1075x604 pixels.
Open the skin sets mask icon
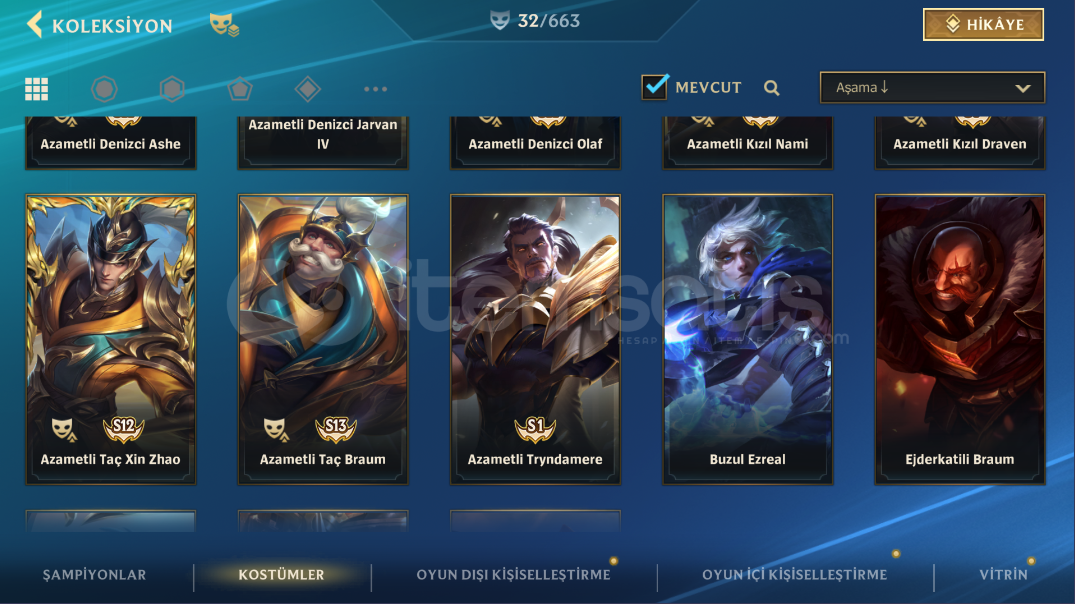click(224, 25)
